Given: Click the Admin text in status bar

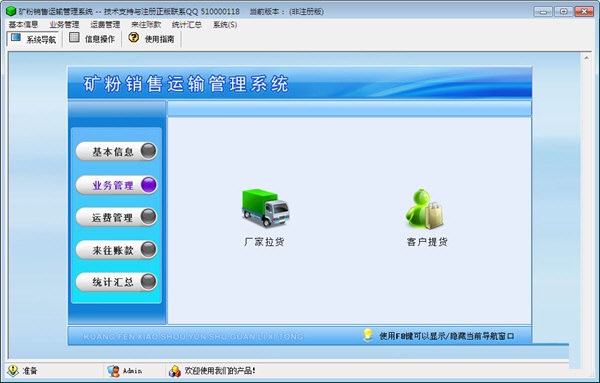Looking at the screenshot, I should pyautogui.click(x=132, y=371).
